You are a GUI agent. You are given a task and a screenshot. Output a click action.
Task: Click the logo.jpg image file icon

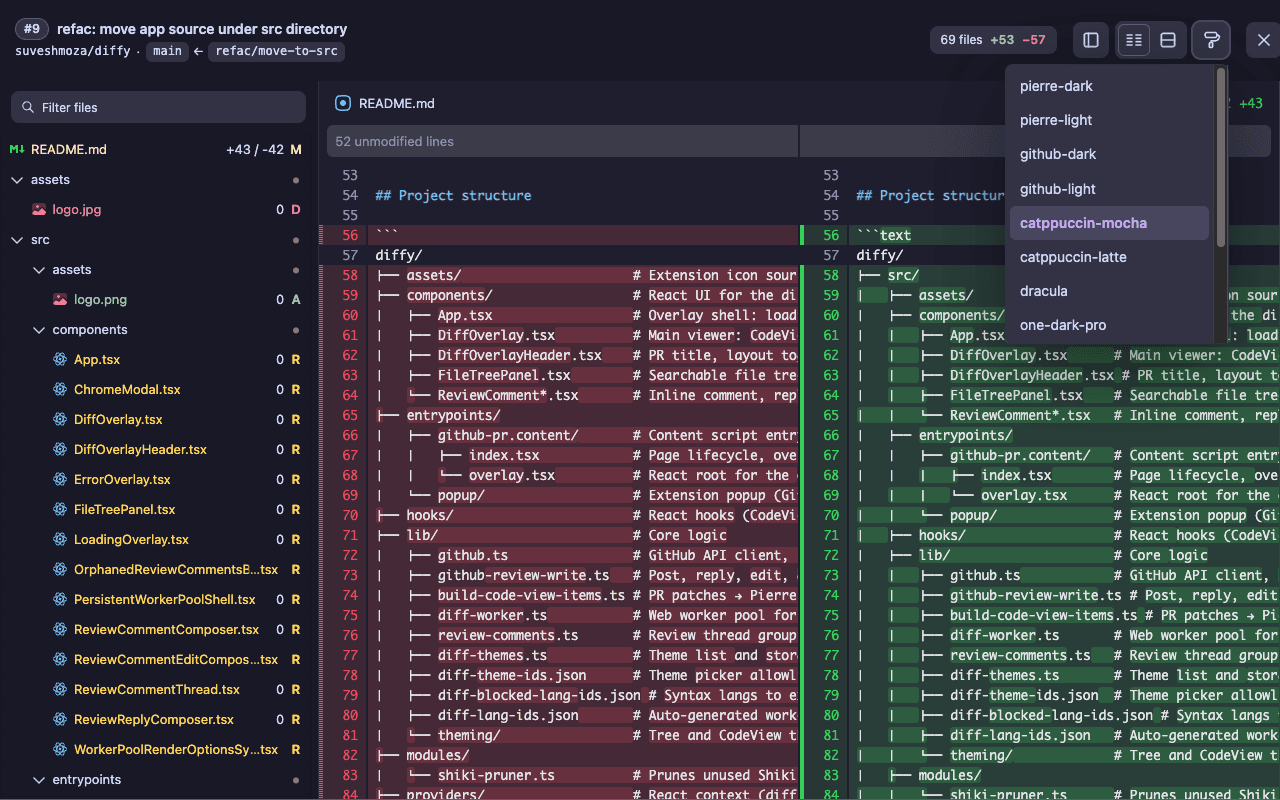38,210
